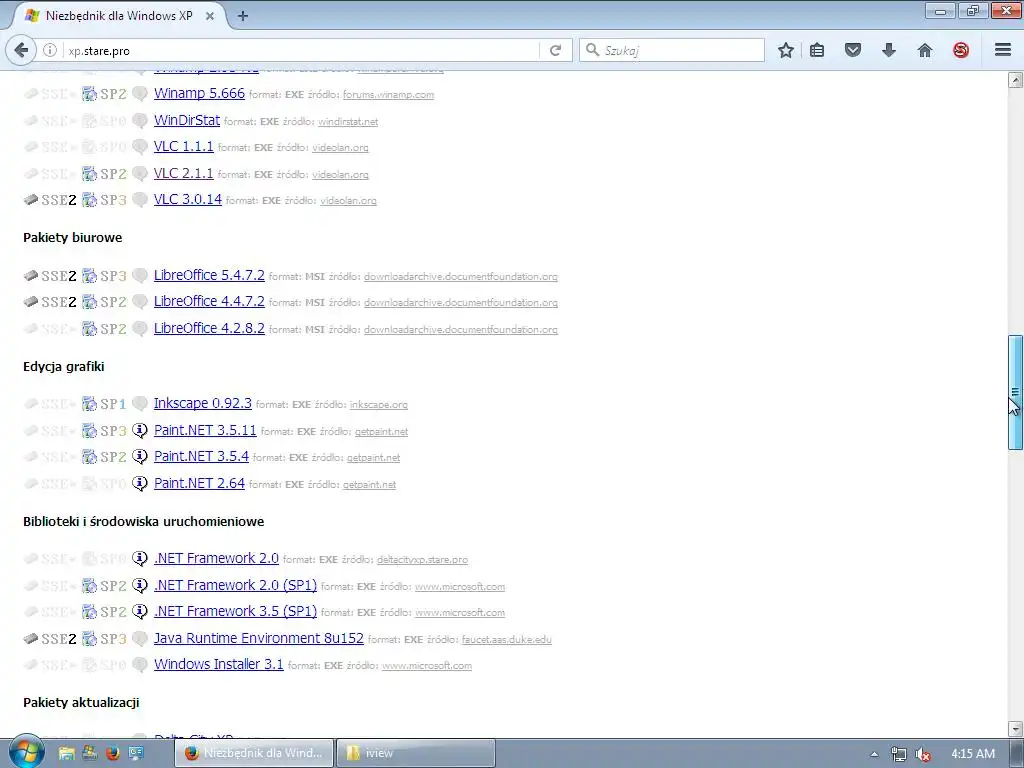Screen dimensions: 1024x768
Task: Show hidden system tray icons
Action: click(x=874, y=754)
